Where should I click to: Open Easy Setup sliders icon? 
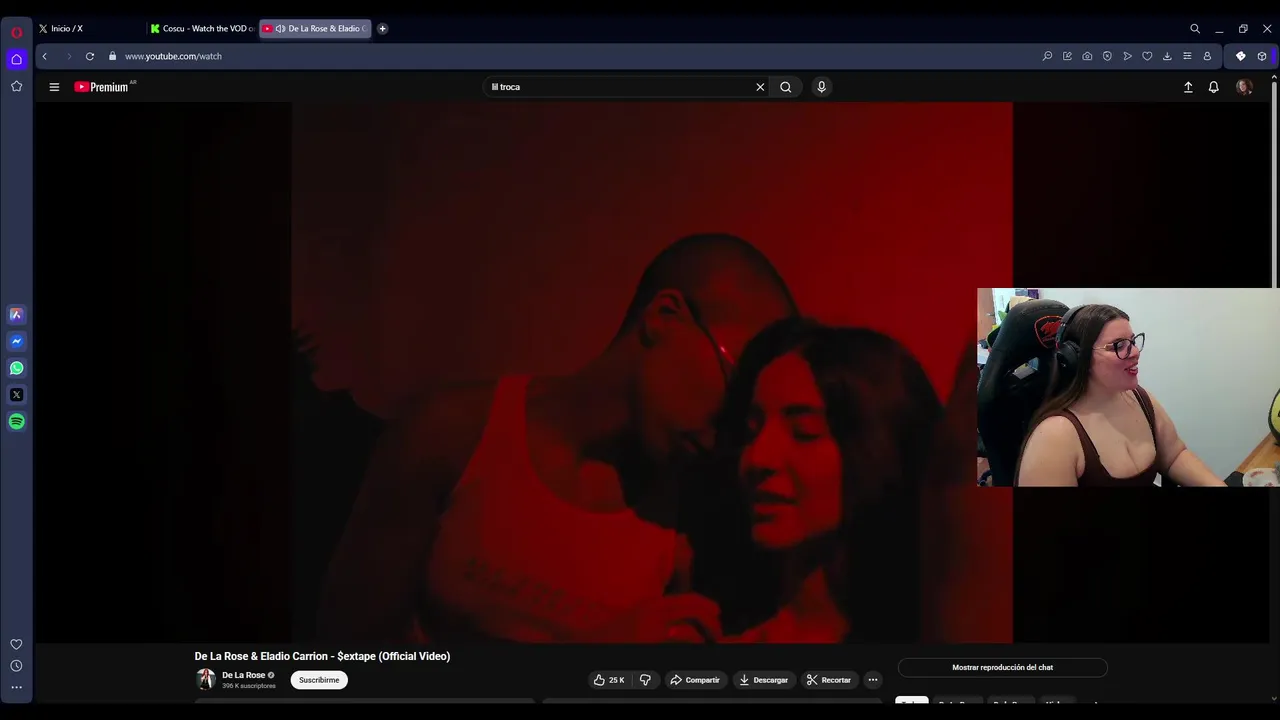point(1187,56)
